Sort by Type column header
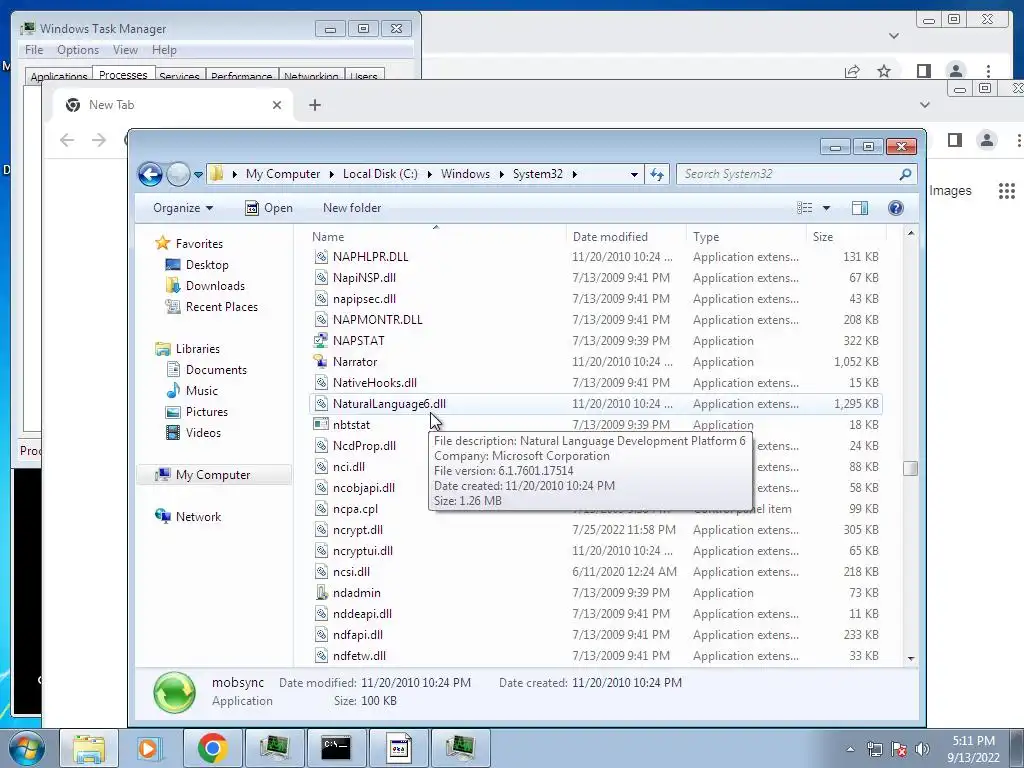Image resolution: width=1024 pixels, height=768 pixels. pos(706,236)
